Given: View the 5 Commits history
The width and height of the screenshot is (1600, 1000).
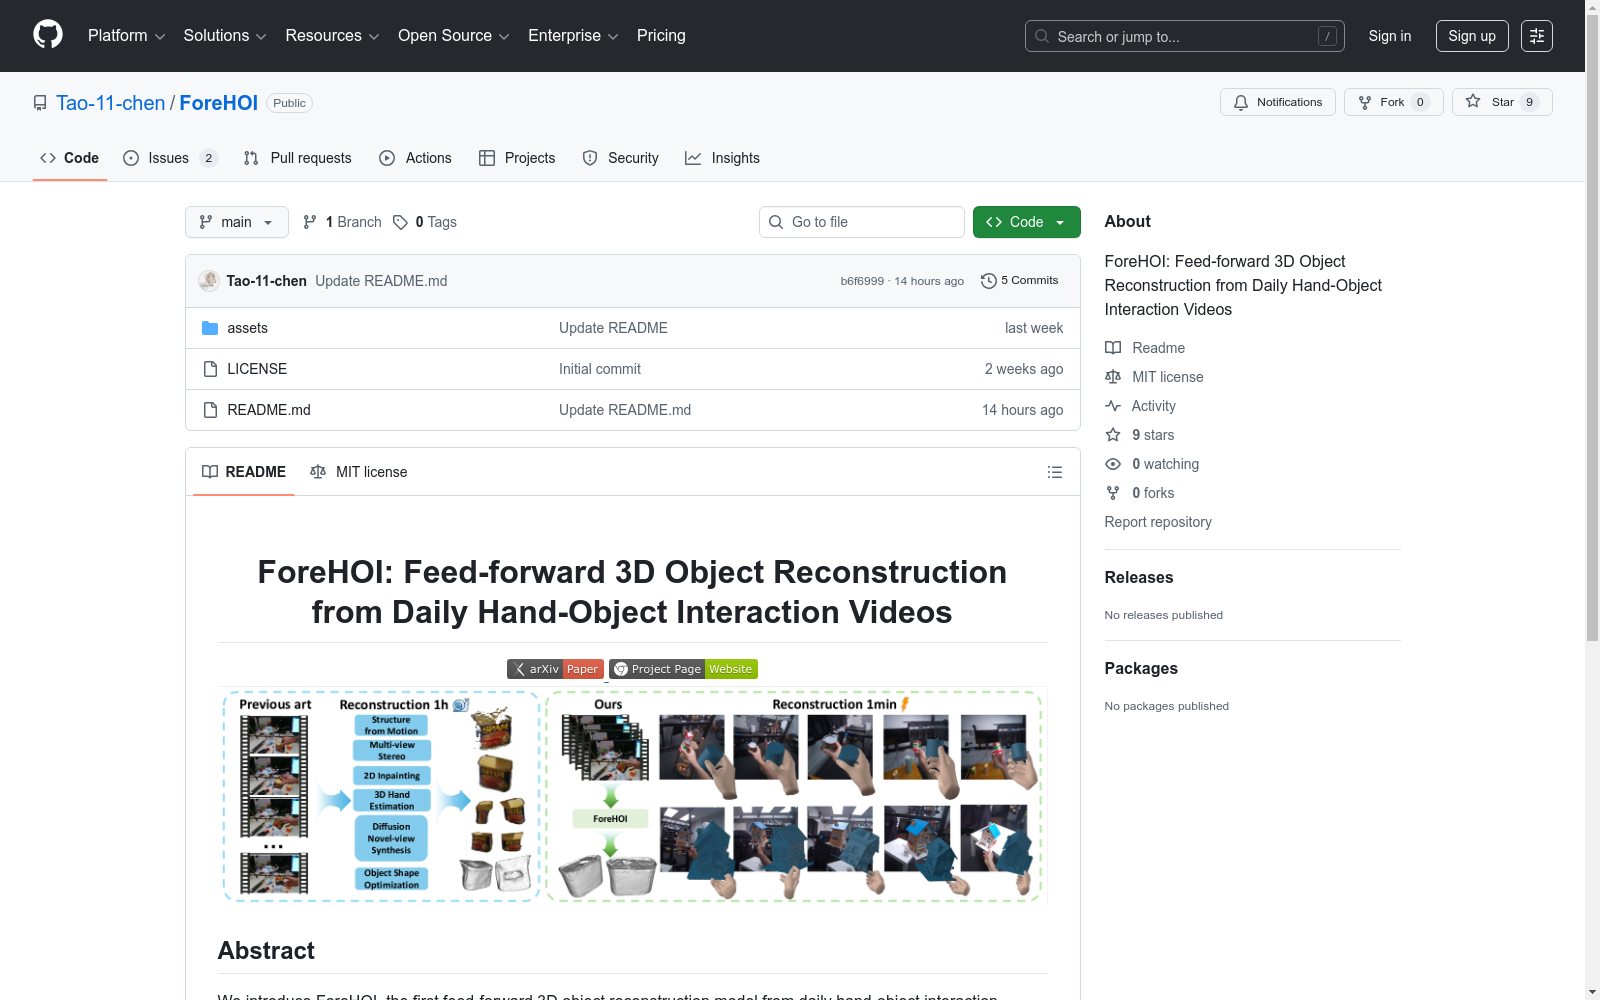Looking at the screenshot, I should tap(1019, 281).
